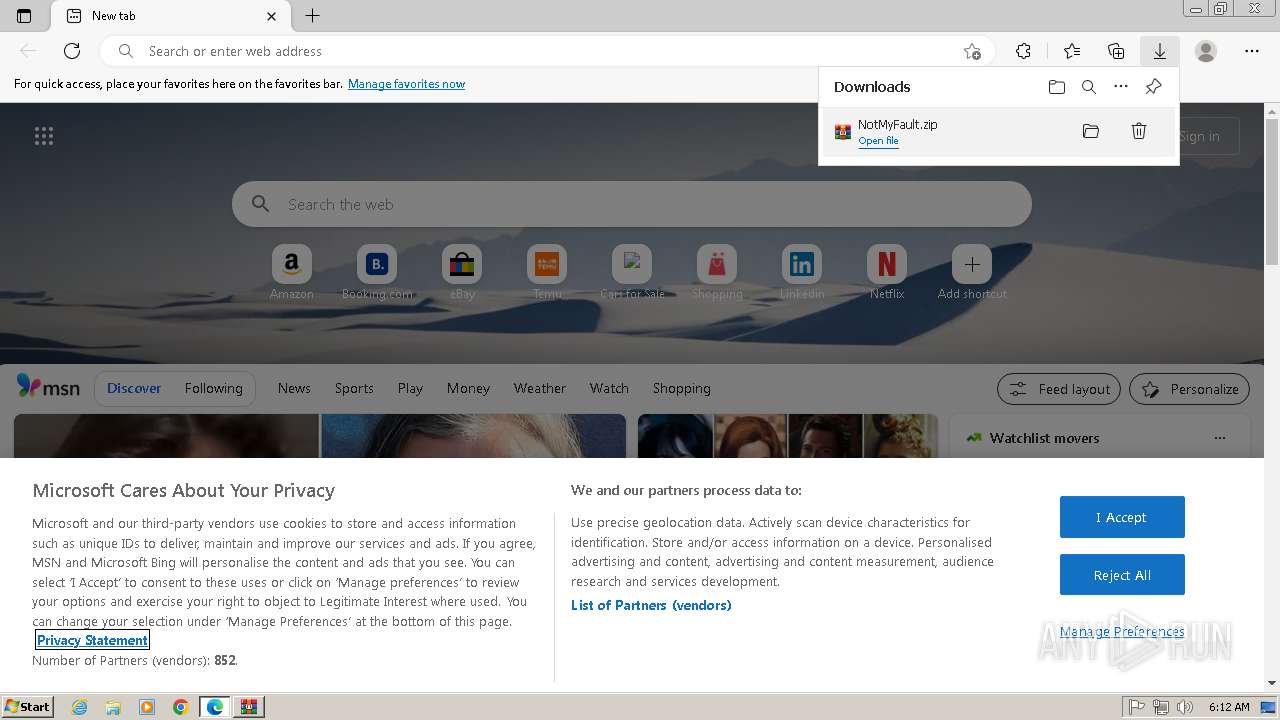This screenshot has height=720, width=1280.
Task: Click the msn logo
Action: [x=48, y=387]
